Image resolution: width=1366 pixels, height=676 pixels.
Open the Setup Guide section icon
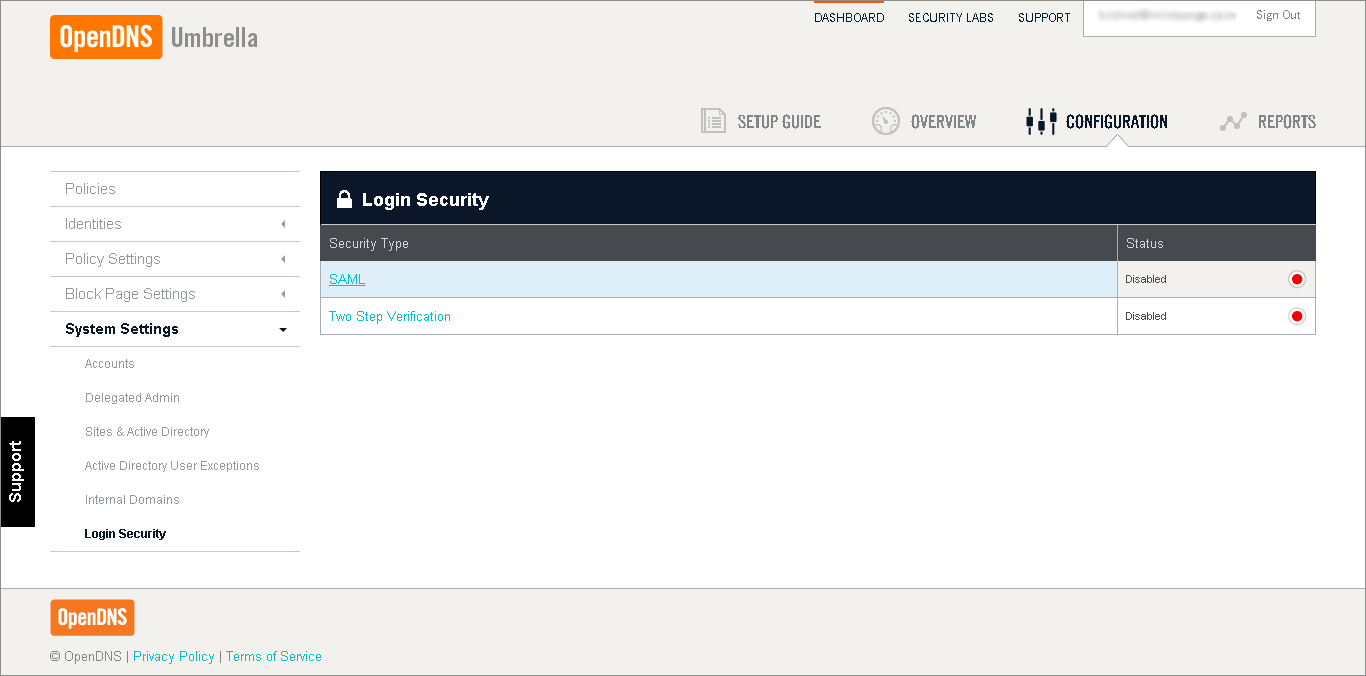(713, 120)
